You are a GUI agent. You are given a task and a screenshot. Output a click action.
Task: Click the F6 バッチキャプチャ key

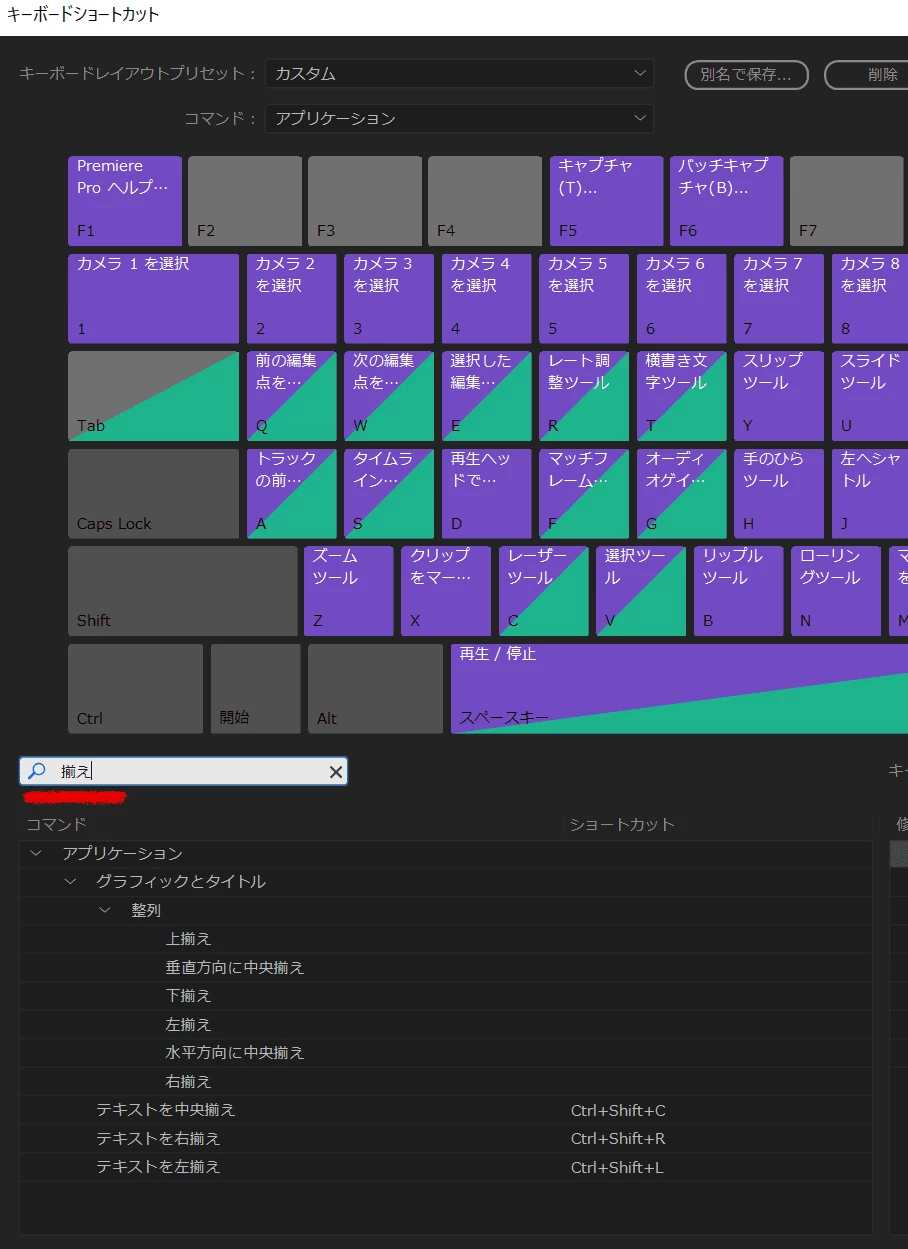(726, 201)
